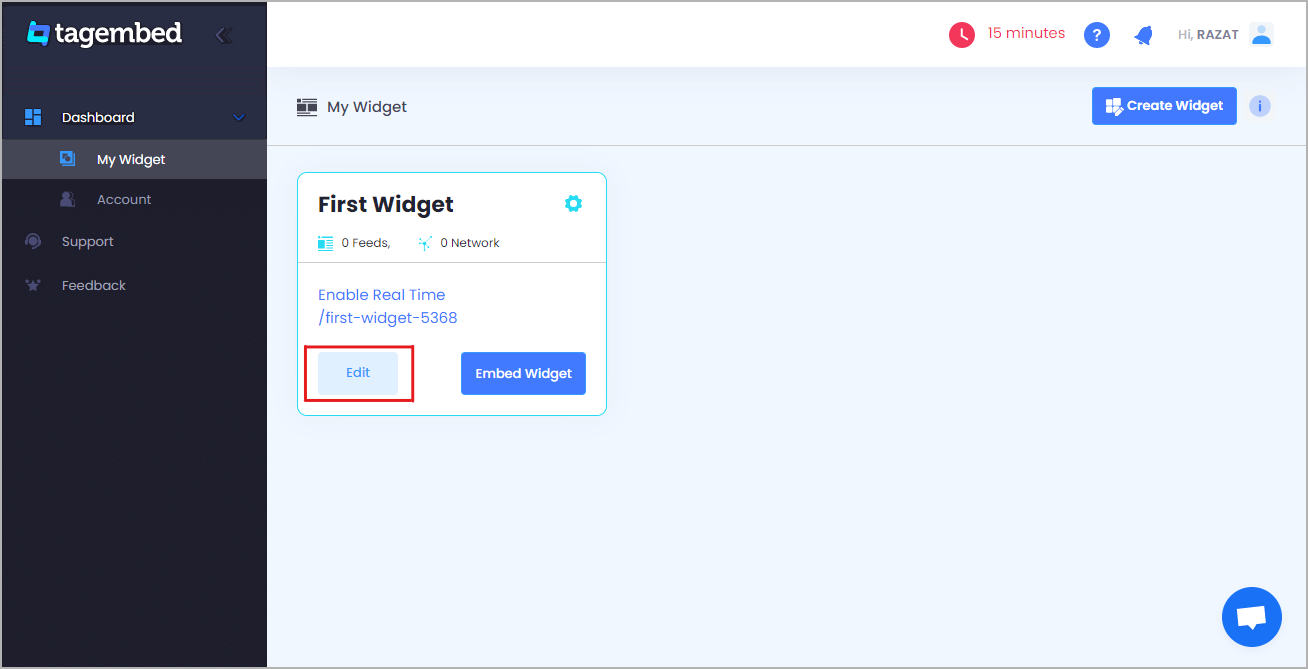The width and height of the screenshot is (1308, 669).
Task: Click the 0 Network icon on widget card
Action: (x=424, y=242)
